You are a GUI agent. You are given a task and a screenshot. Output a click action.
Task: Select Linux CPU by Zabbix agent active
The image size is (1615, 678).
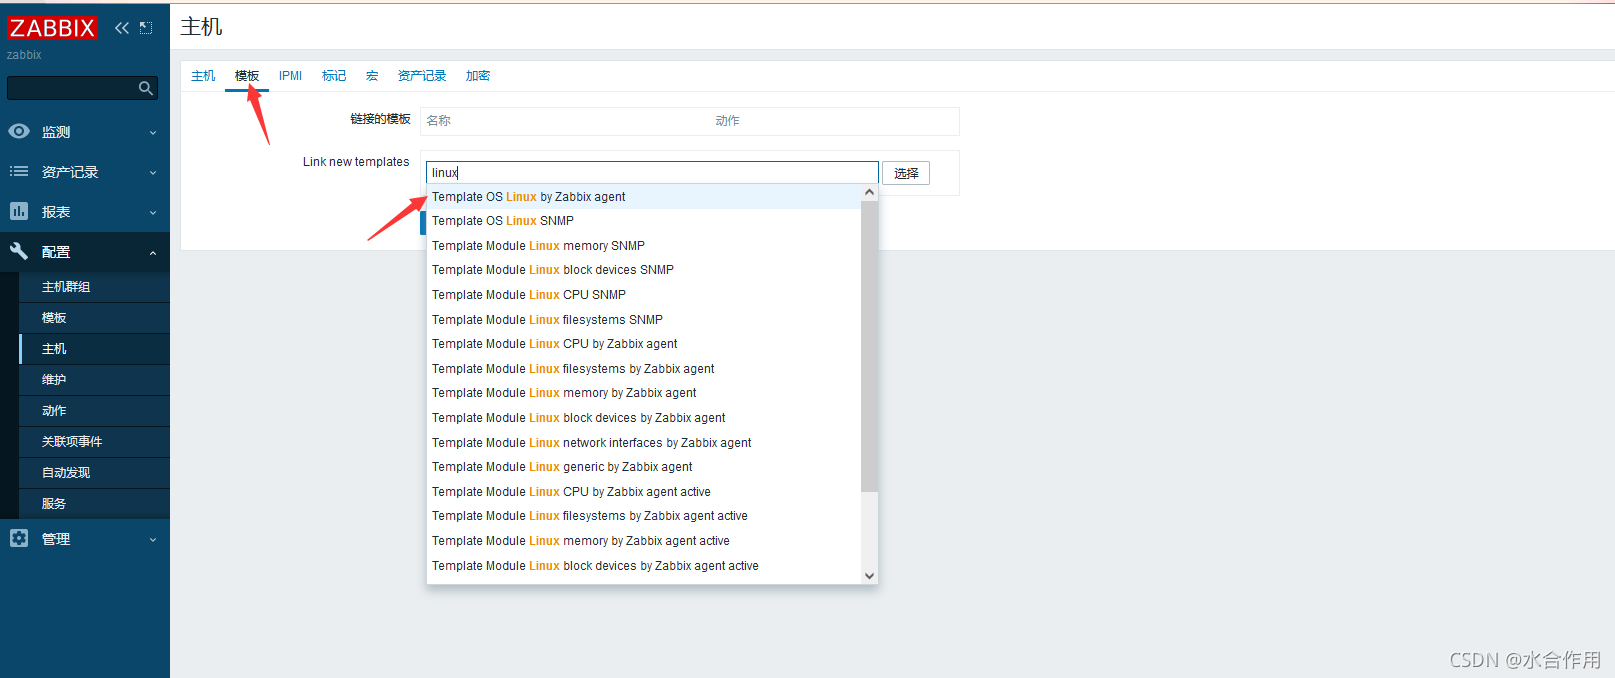point(644,492)
